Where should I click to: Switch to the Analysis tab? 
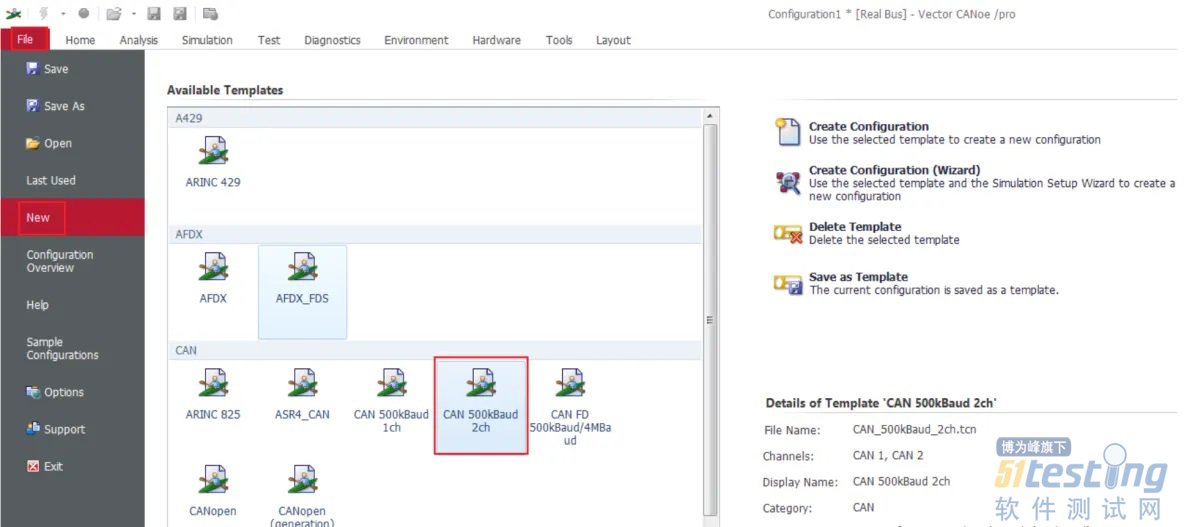pyautogui.click(x=139, y=40)
